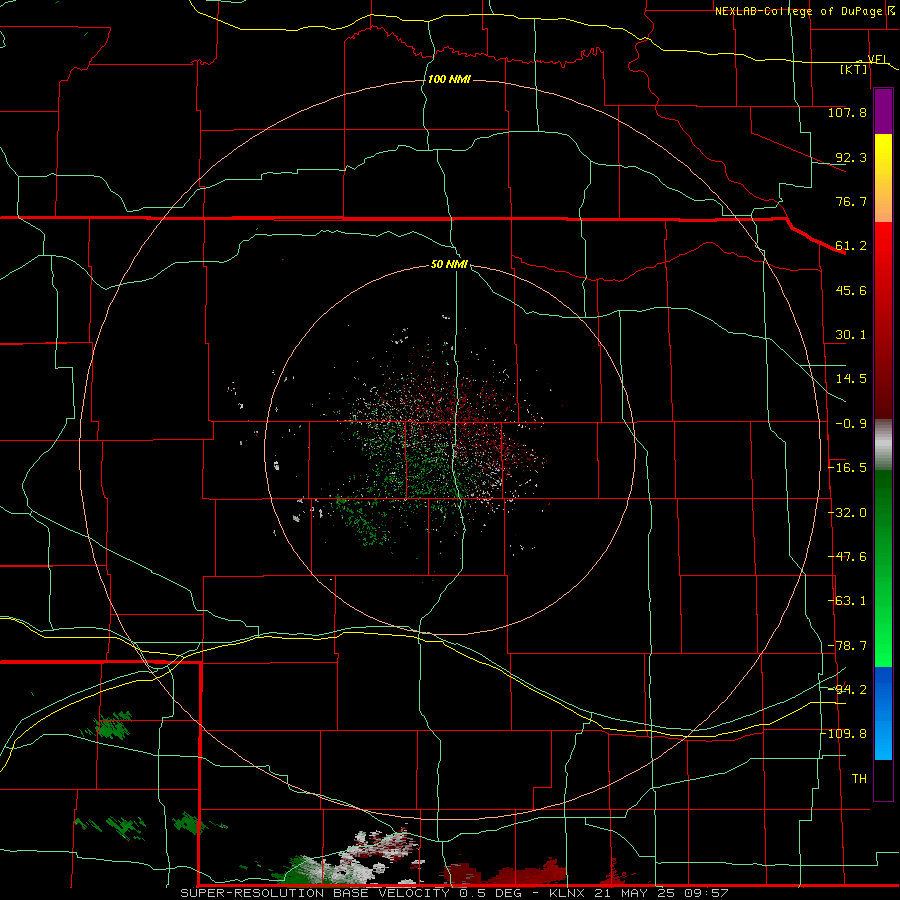This screenshot has width=900, height=900.
Task: Pick the purple segment of the color bar
Action: coord(883,111)
